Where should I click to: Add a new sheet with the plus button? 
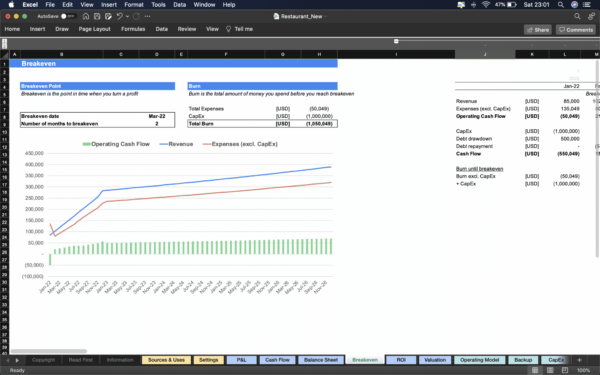(579, 360)
